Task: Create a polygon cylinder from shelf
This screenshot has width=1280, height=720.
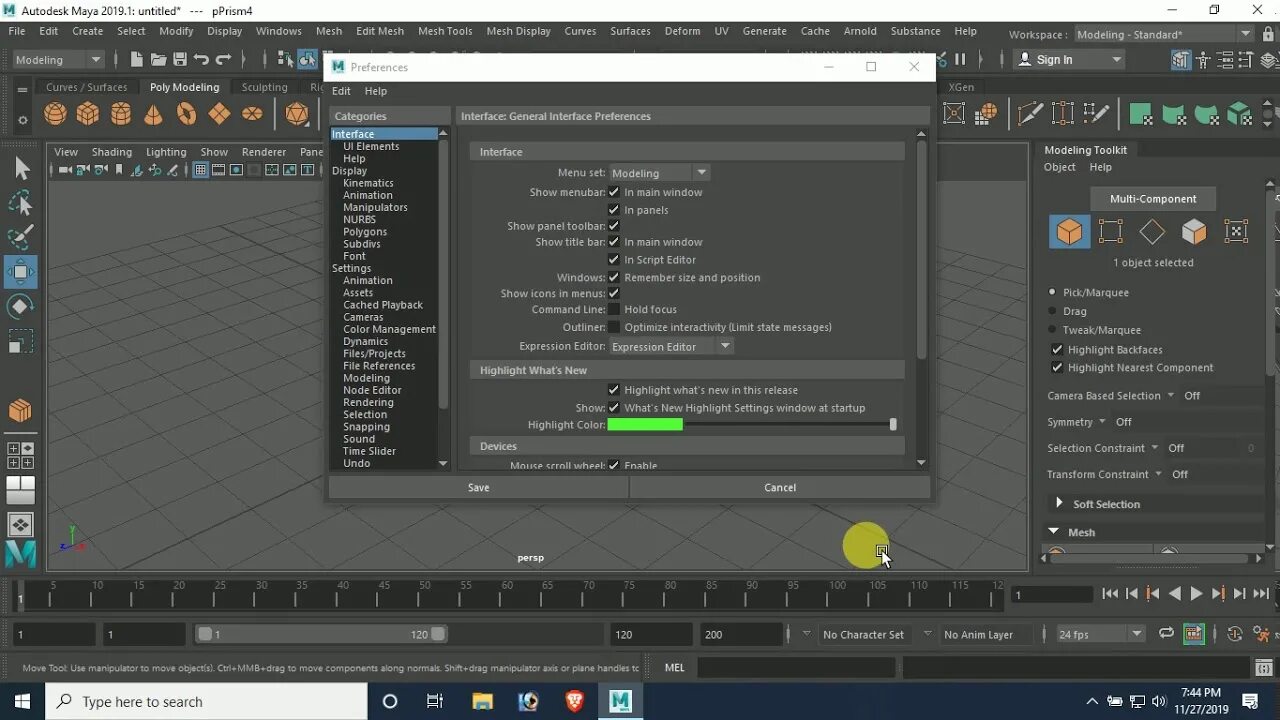Action: pyautogui.click(x=121, y=114)
